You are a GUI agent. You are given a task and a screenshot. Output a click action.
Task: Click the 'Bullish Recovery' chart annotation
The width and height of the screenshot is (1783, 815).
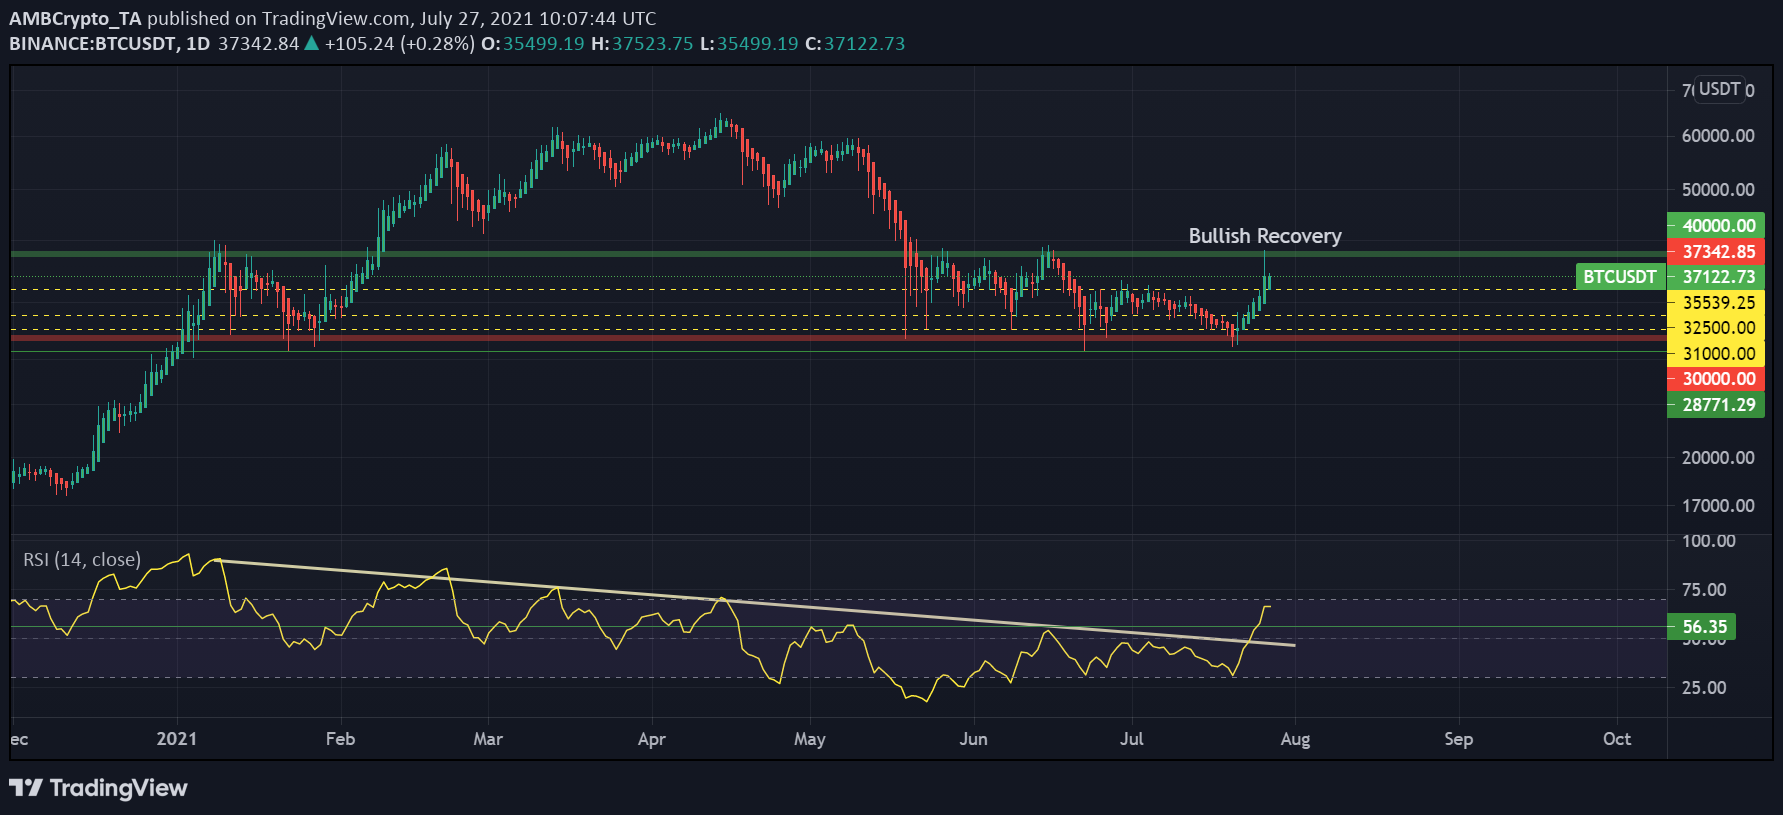coord(1265,236)
